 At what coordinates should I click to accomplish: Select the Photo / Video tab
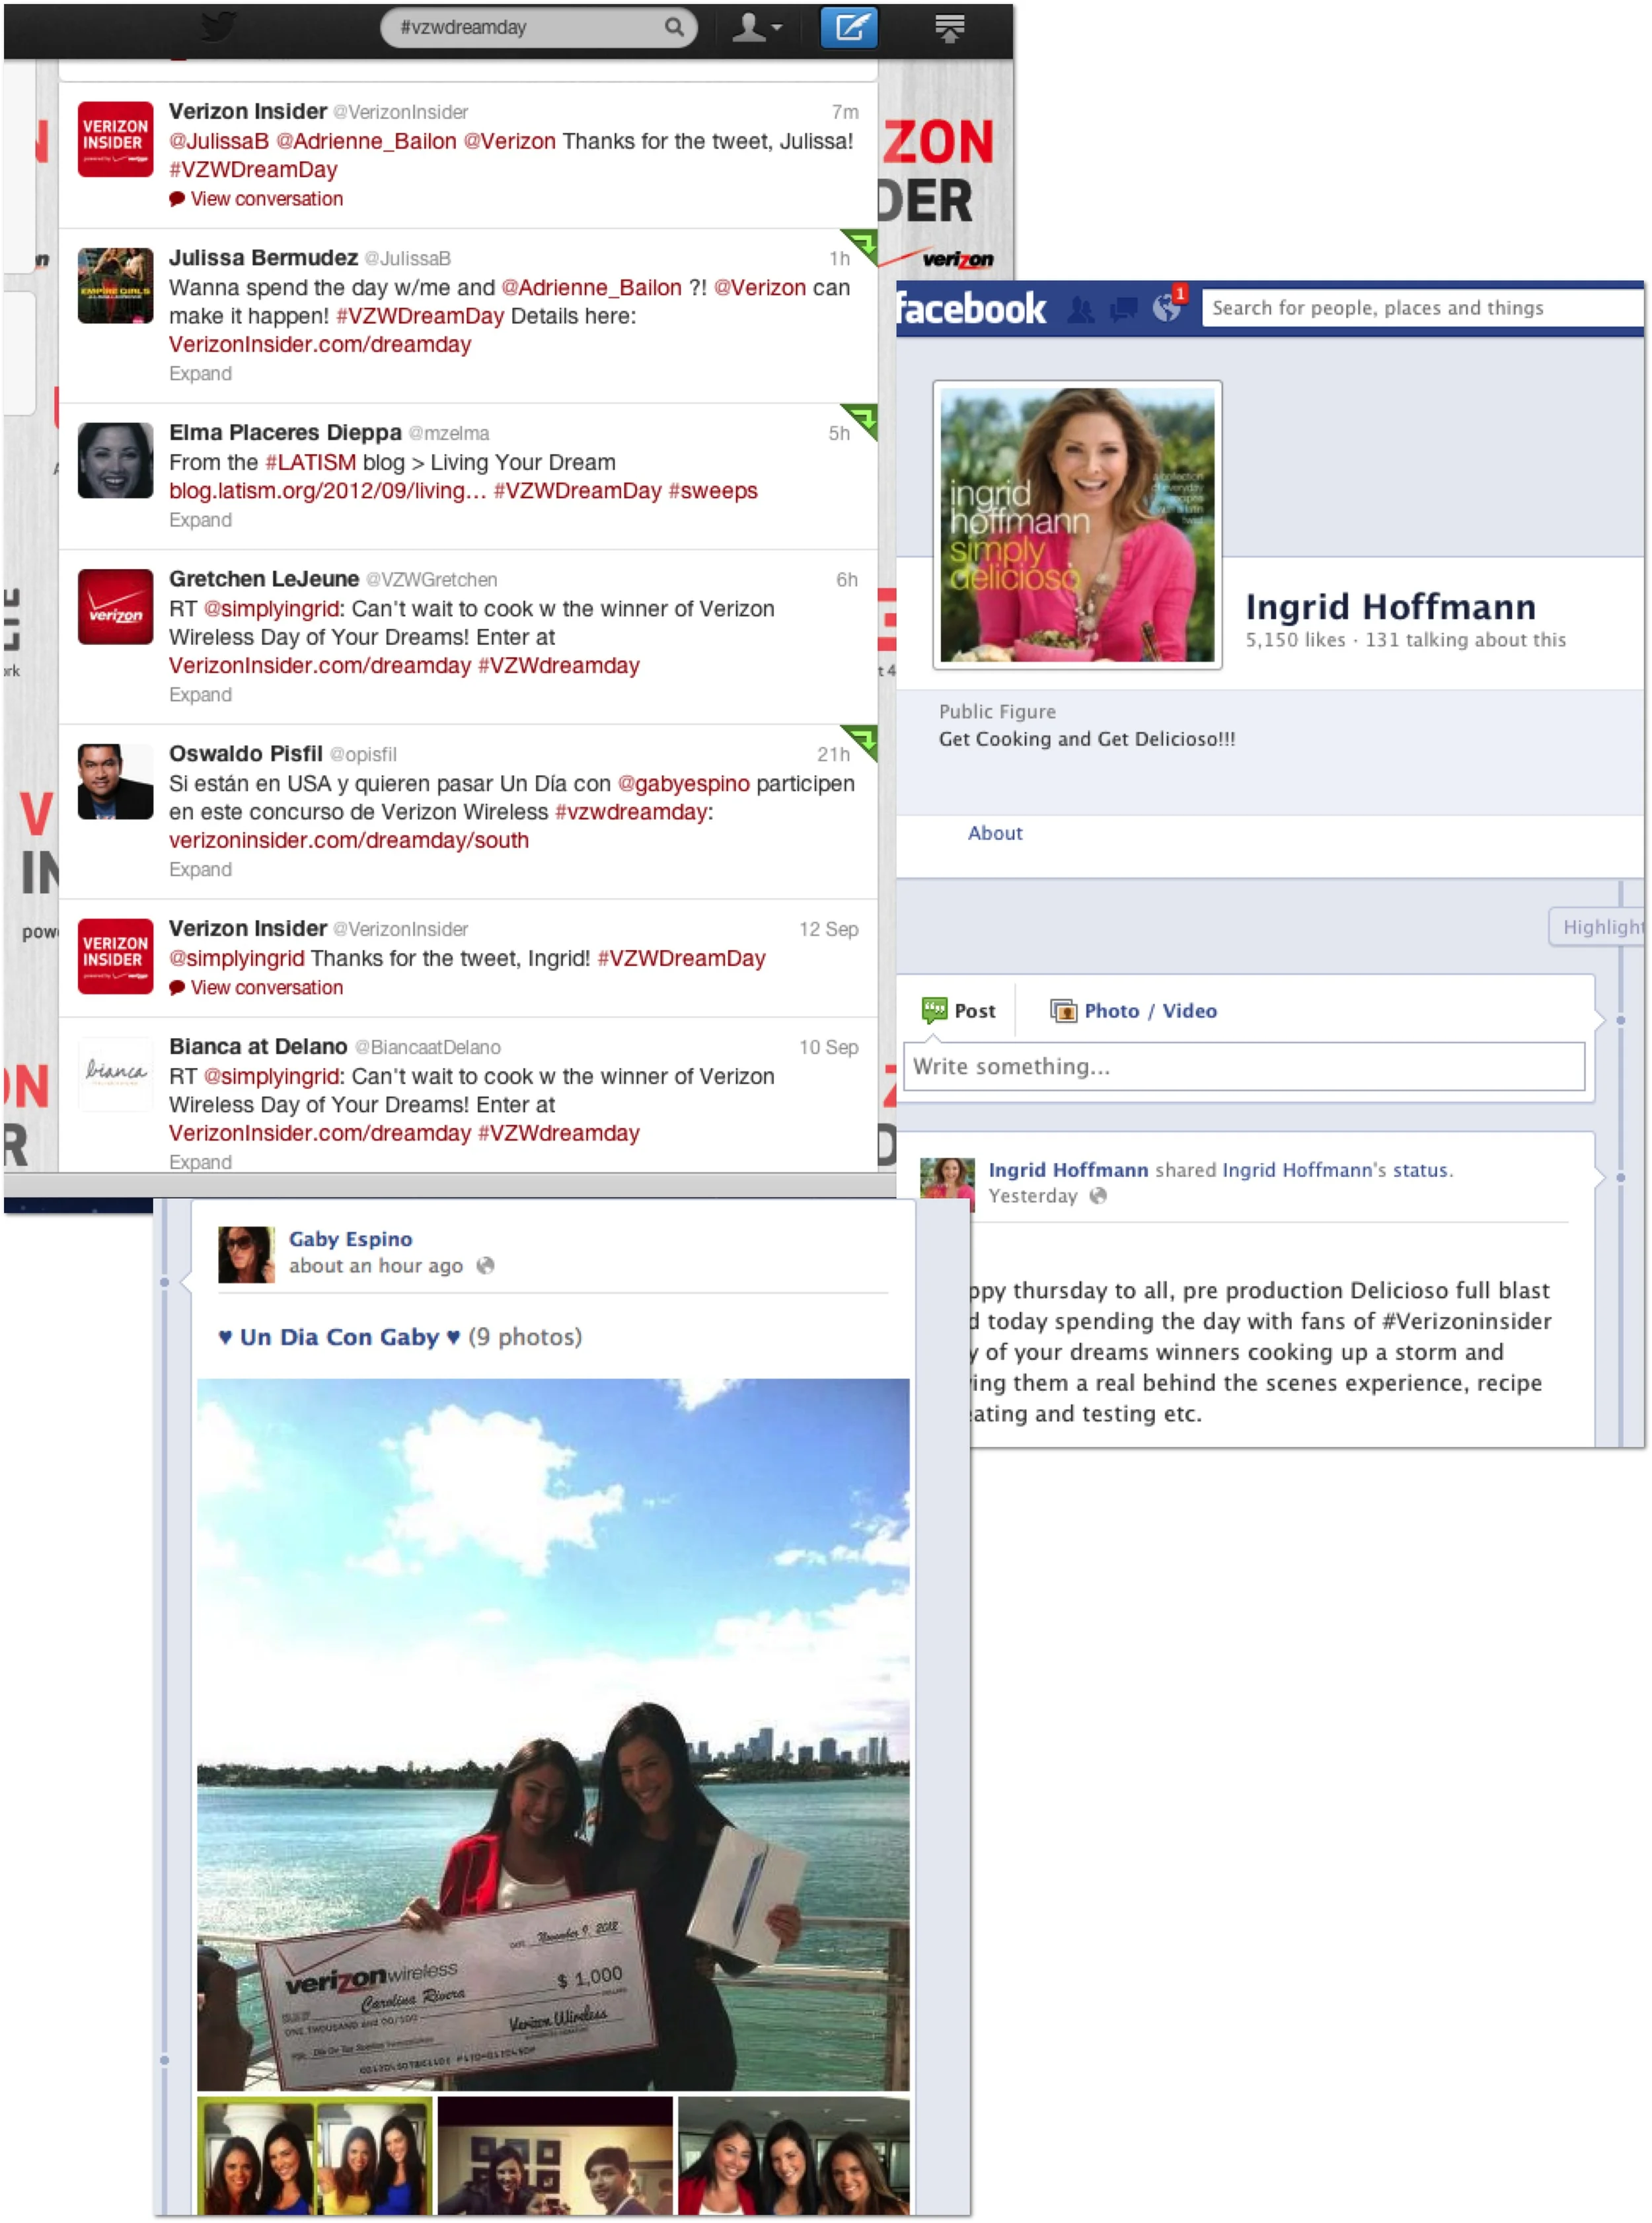point(1133,1010)
